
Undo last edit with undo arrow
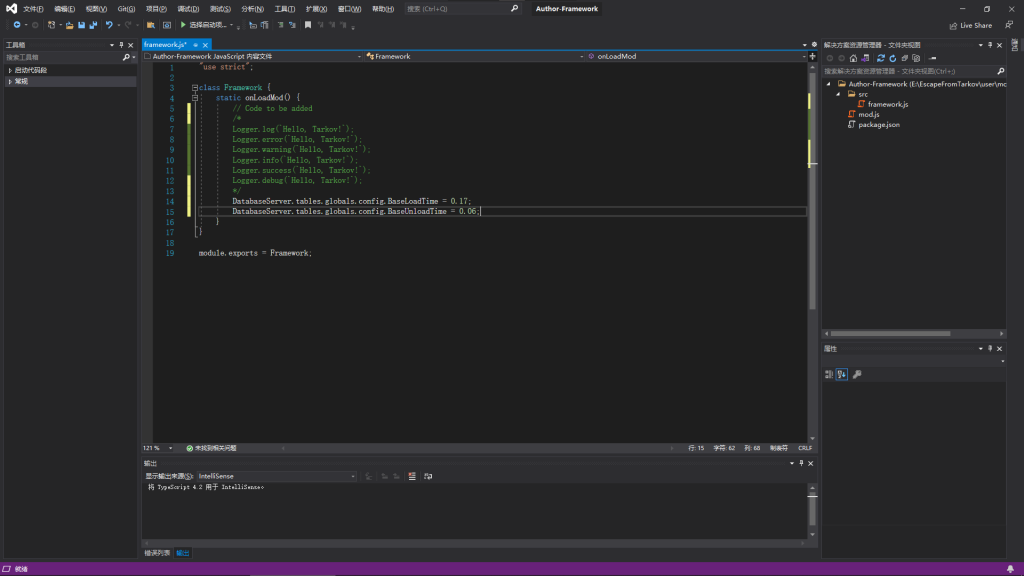[x=109, y=25]
